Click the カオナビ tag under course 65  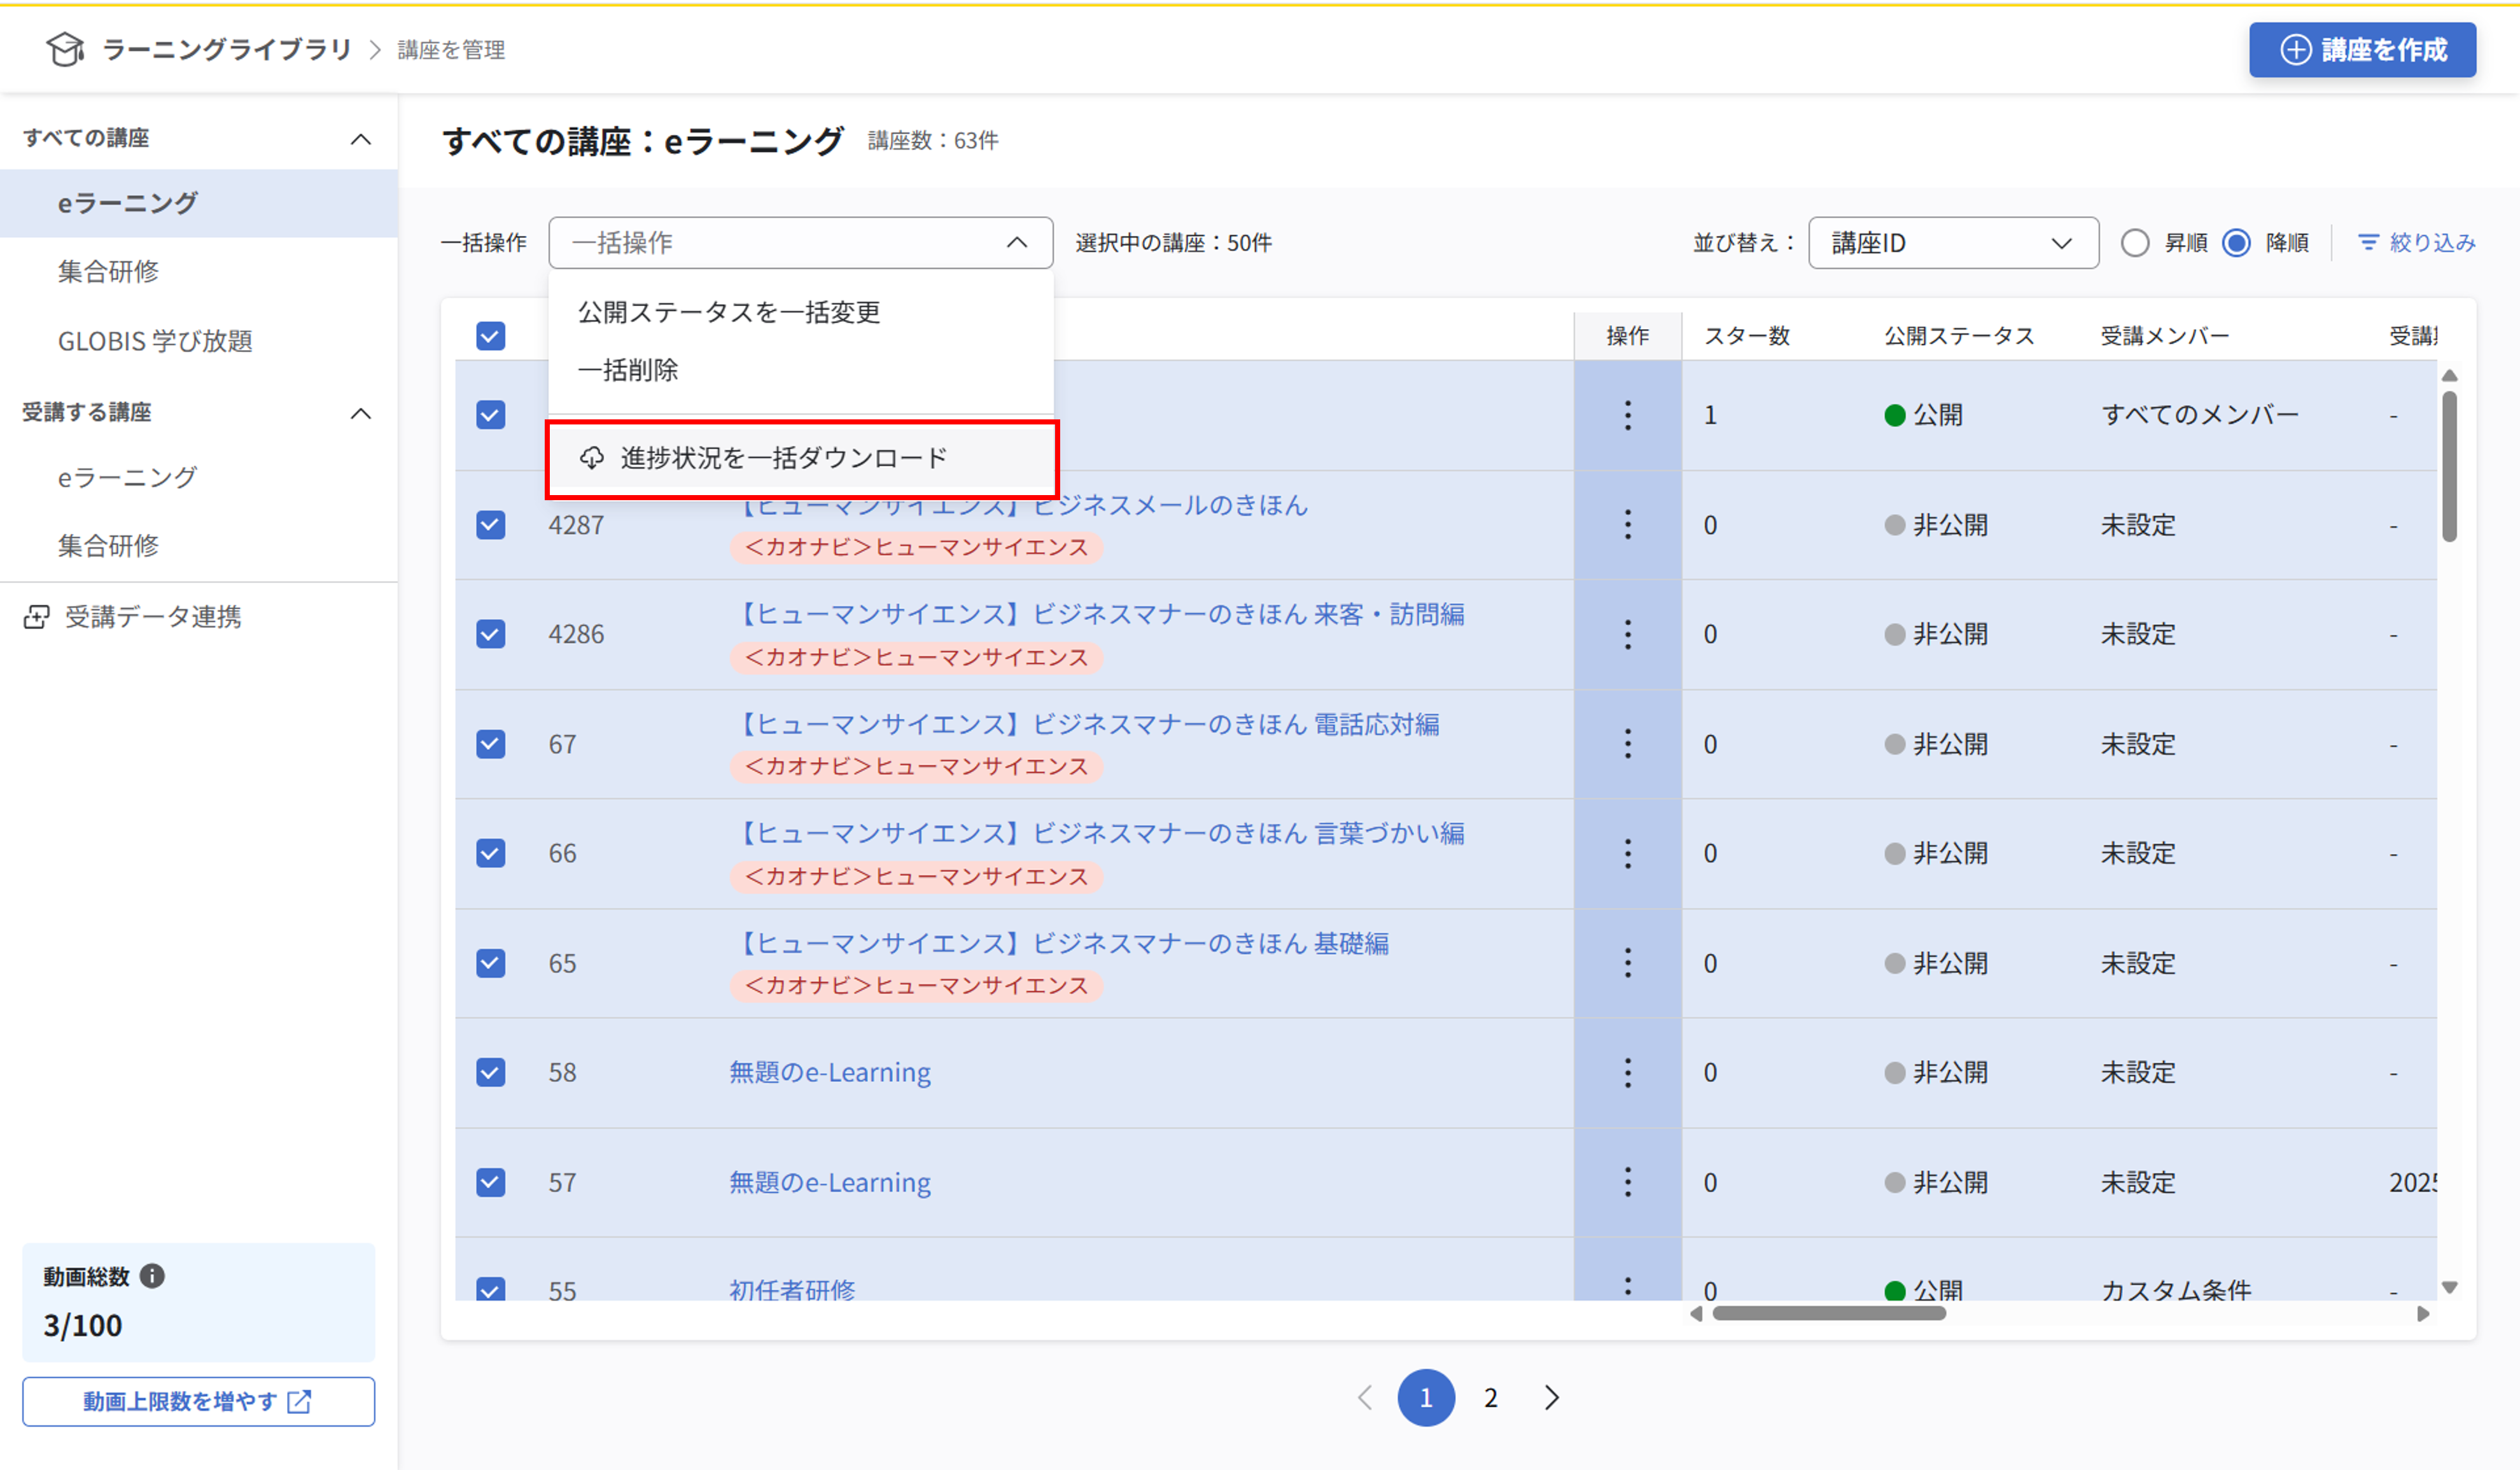[916, 985]
